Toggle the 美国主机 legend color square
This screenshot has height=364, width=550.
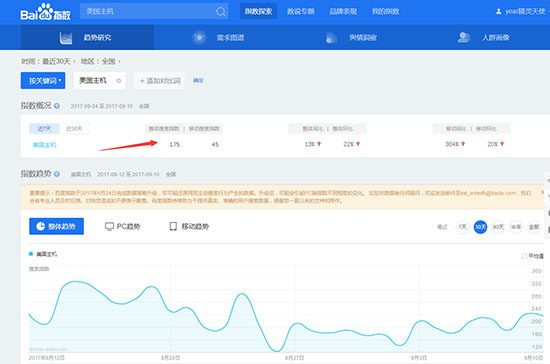31,254
